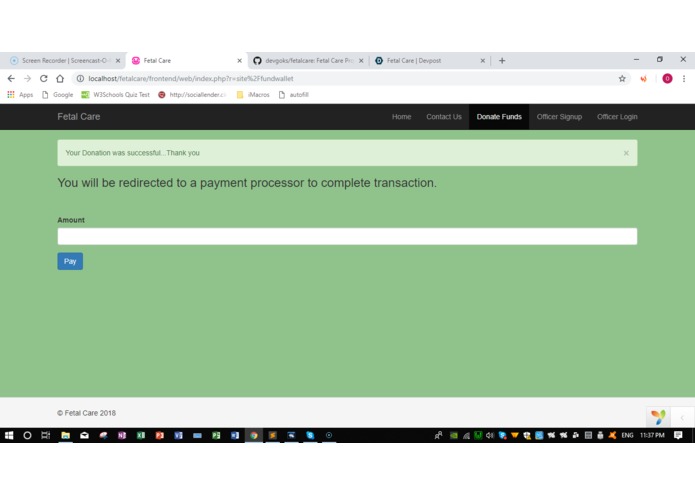Open the browser home page icon
The height and width of the screenshot is (494, 695).
point(60,78)
